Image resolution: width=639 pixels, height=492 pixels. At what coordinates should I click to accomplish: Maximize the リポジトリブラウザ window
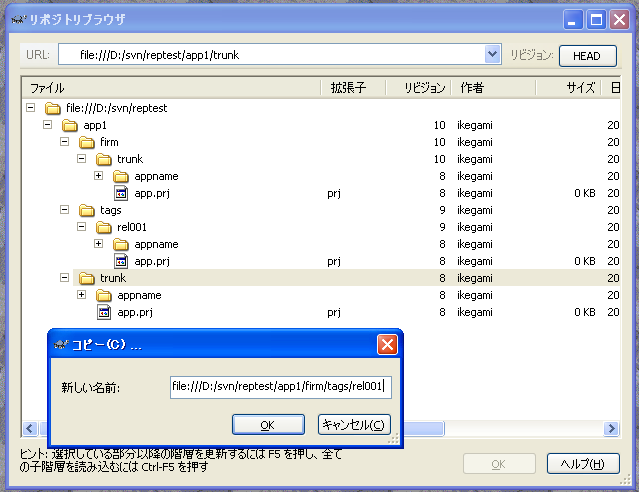[596, 20]
